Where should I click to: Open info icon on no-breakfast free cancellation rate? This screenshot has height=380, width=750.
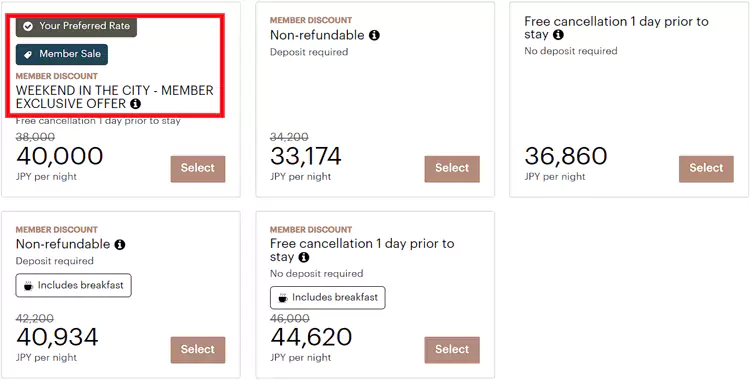[x=558, y=34]
